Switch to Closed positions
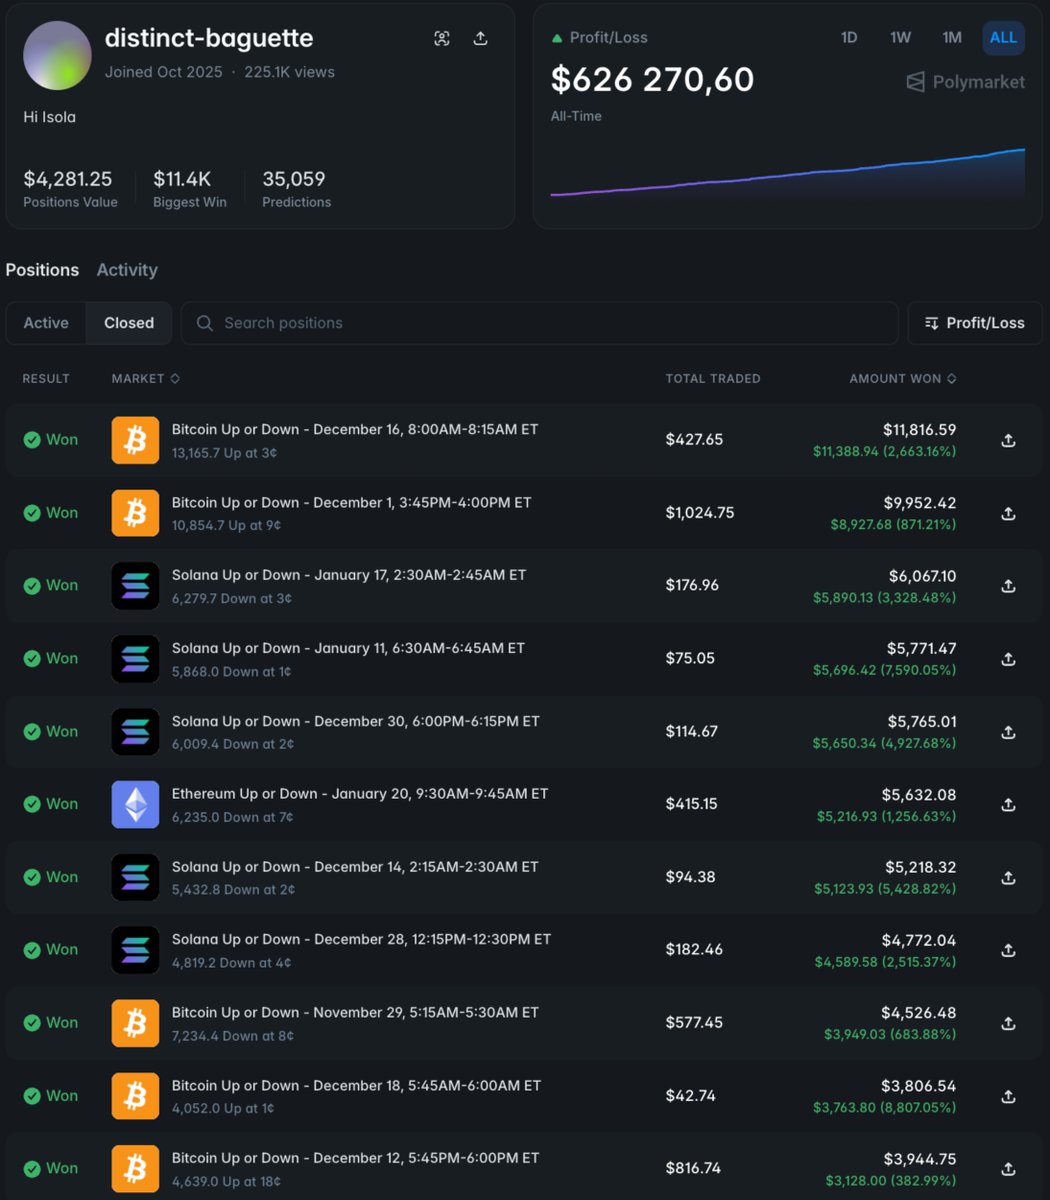Image resolution: width=1050 pixels, height=1200 pixels. pos(129,323)
